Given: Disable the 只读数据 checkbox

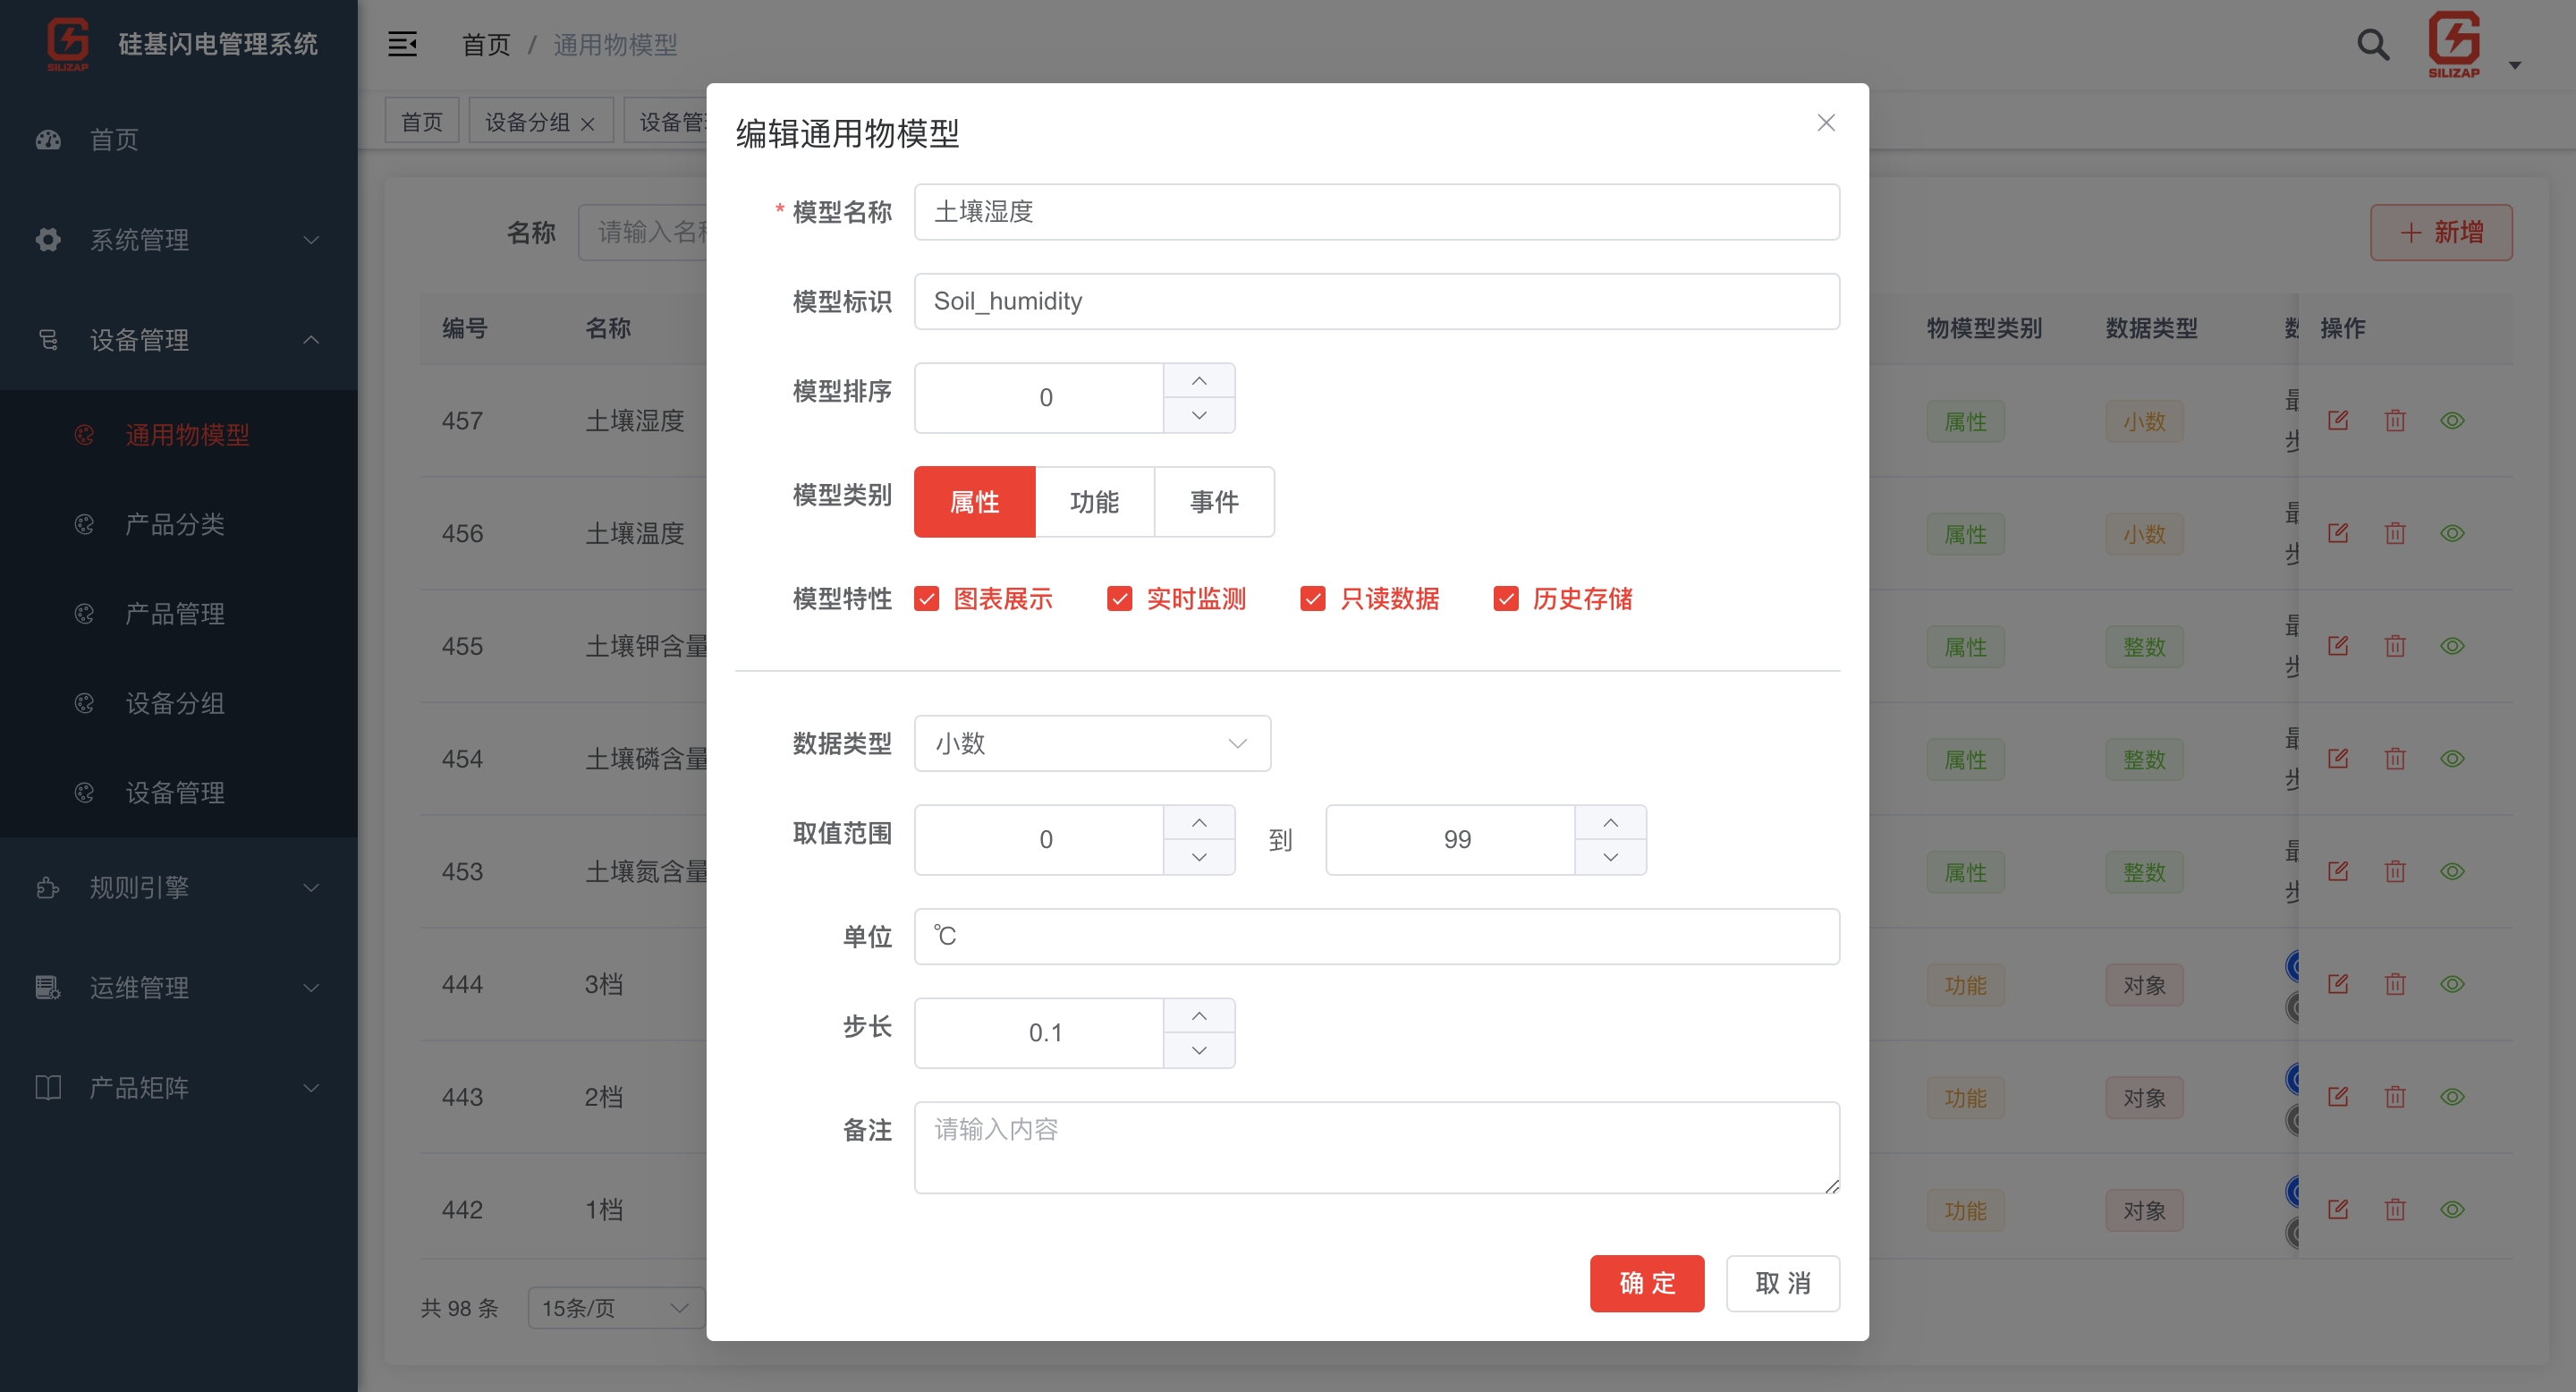Looking at the screenshot, I should (x=1312, y=598).
